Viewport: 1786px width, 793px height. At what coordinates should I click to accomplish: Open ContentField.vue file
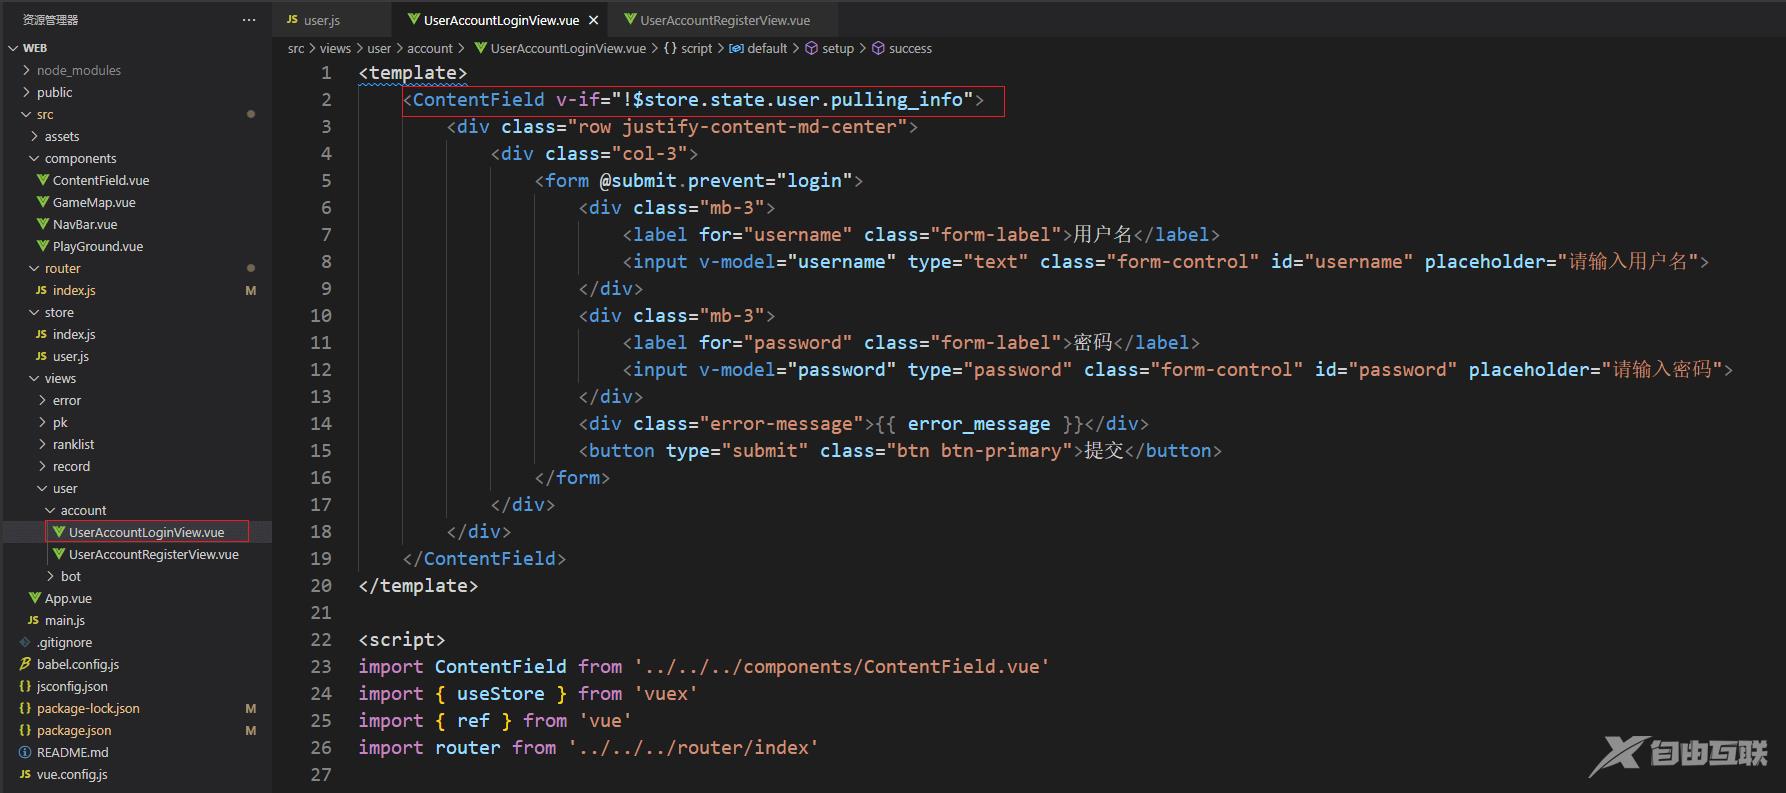click(100, 180)
